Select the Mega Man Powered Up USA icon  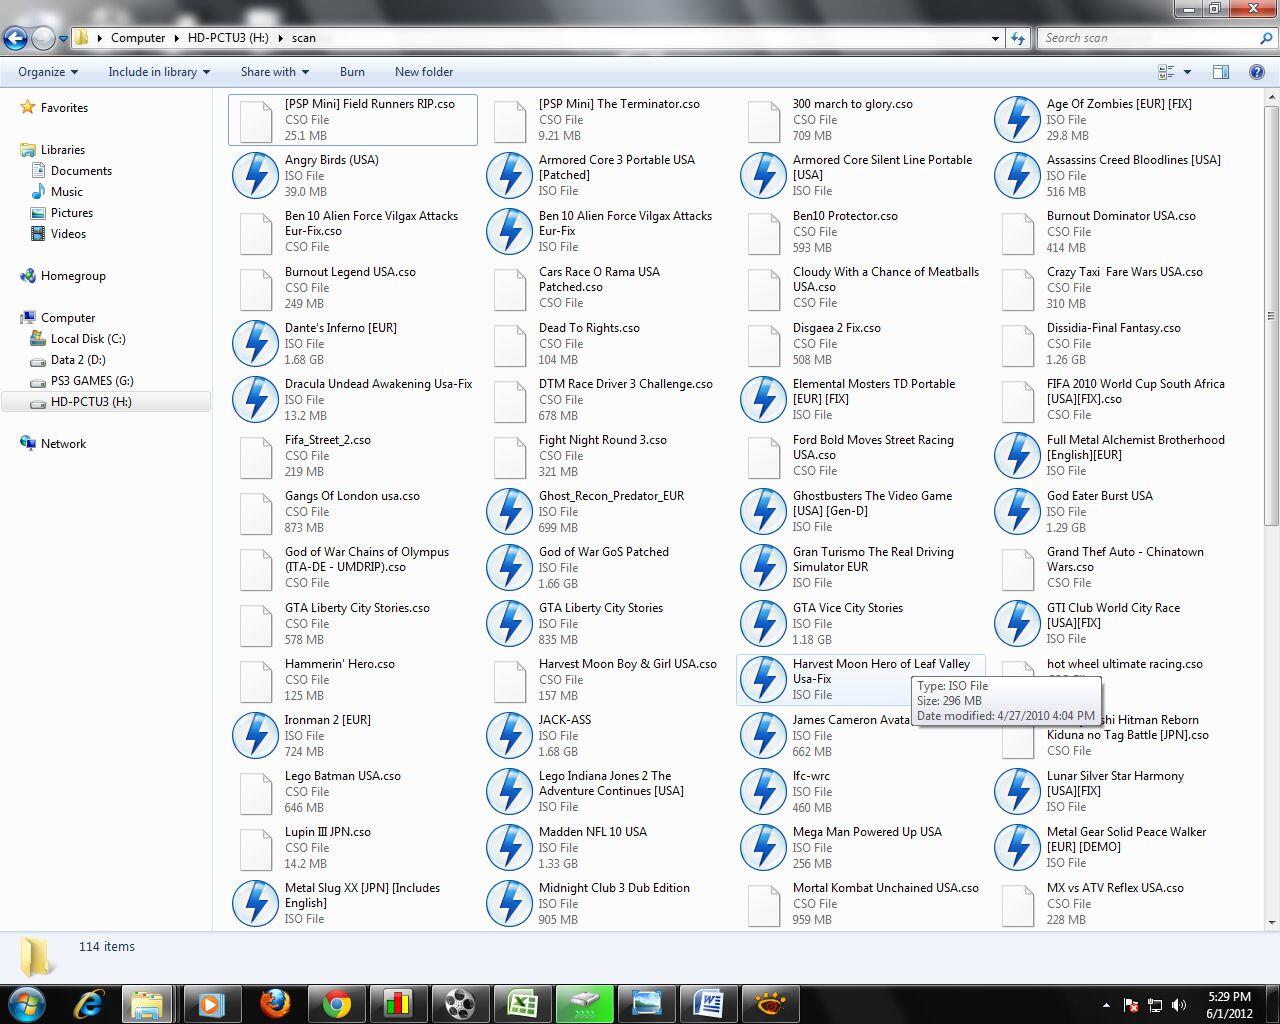pos(764,847)
